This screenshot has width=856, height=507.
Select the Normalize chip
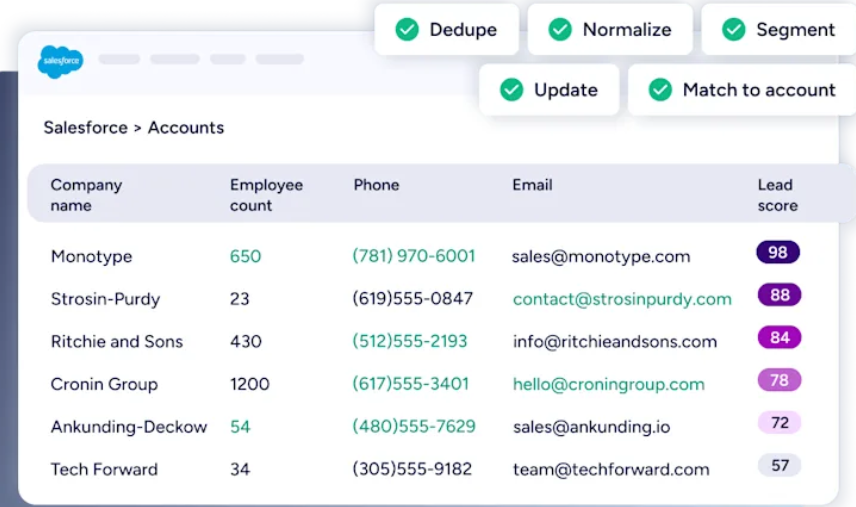[x=610, y=29]
